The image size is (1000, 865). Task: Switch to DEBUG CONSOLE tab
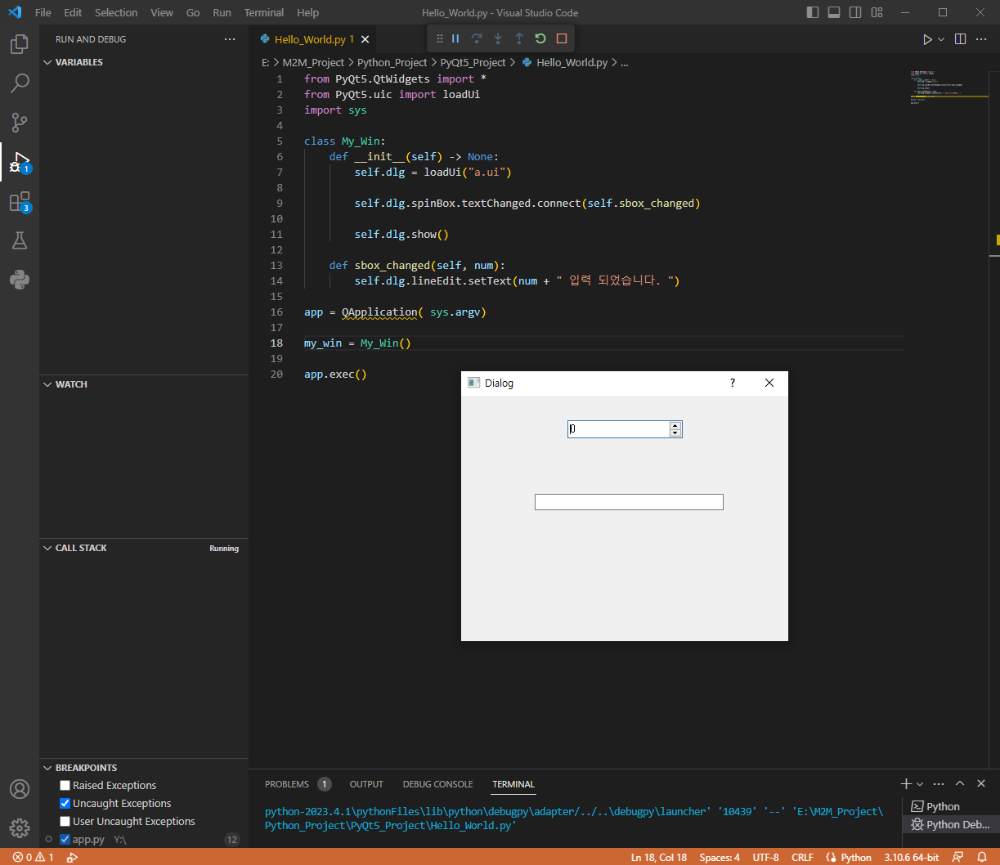(x=438, y=784)
